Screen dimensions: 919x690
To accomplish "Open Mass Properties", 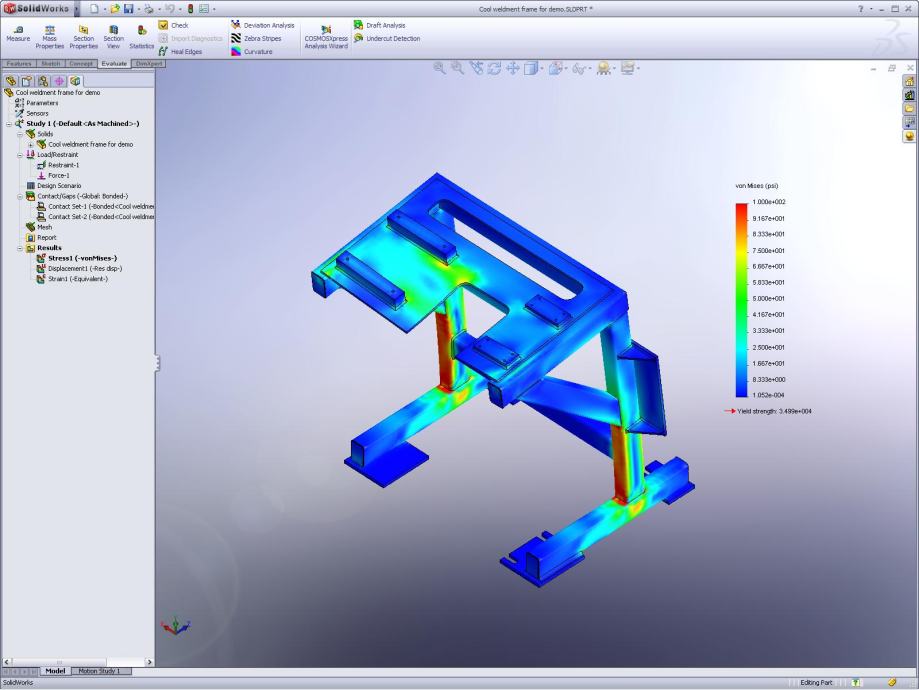I will (x=48, y=34).
